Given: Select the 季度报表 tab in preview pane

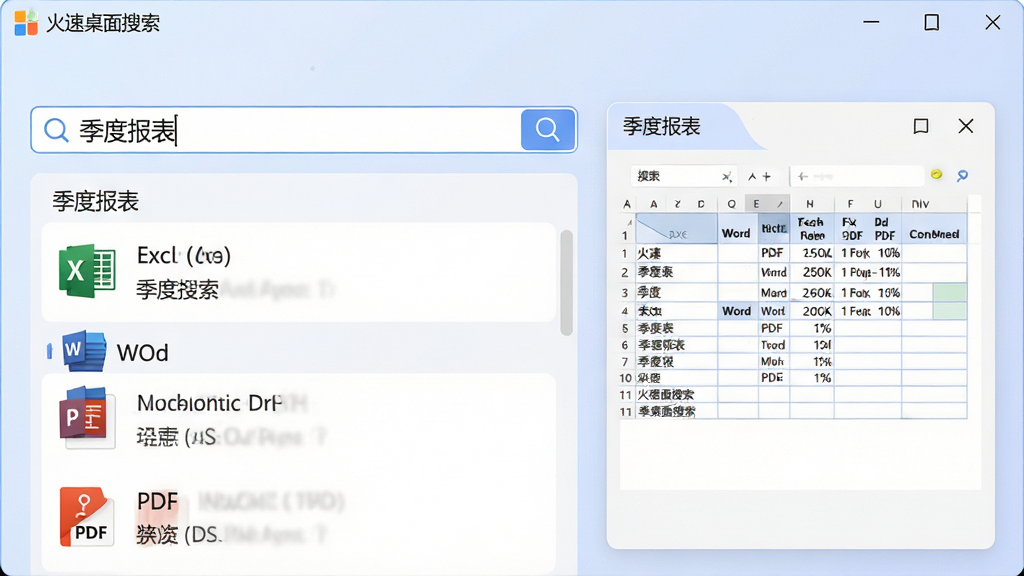Looking at the screenshot, I should [662, 126].
